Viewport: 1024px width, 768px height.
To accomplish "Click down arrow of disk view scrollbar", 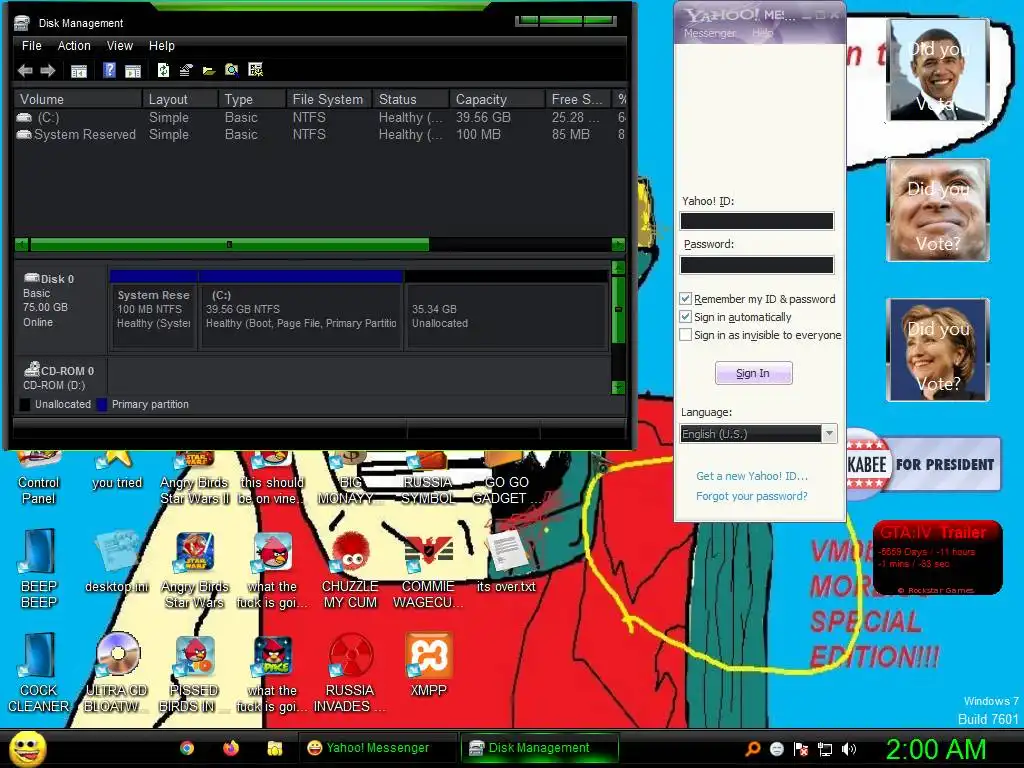I will [618, 387].
